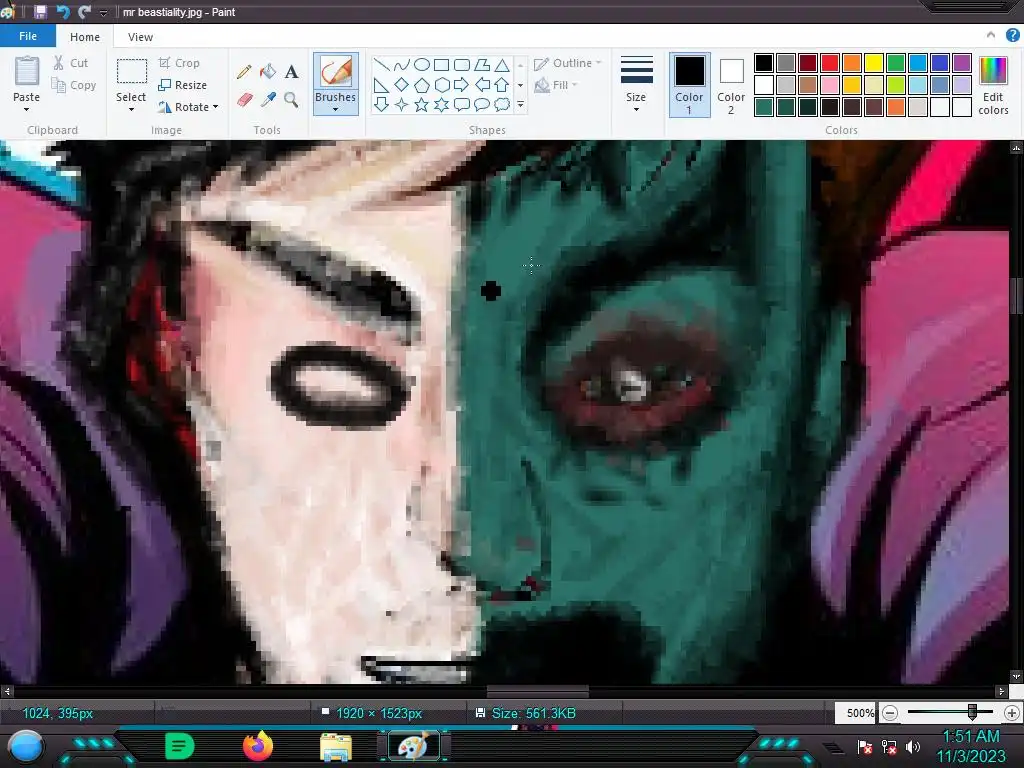The height and width of the screenshot is (768, 1024).
Task: Click the zoom slider handle
Action: coord(972,712)
